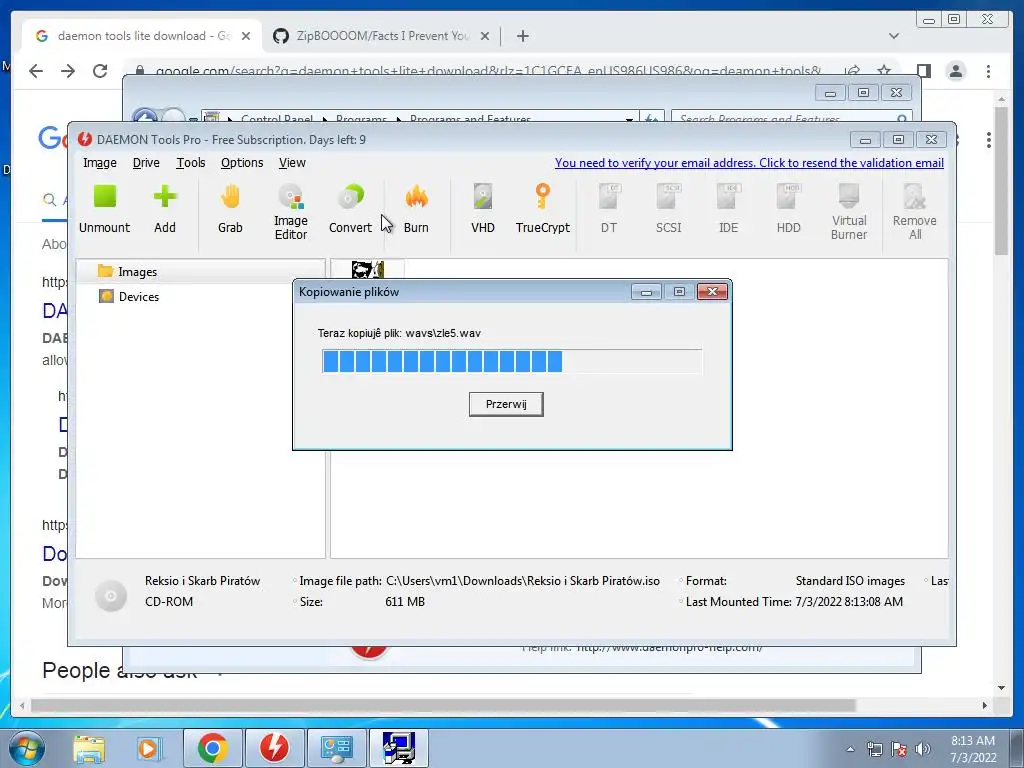The image size is (1024, 768).
Task: Click the installer taskbar icon
Action: (x=399, y=748)
